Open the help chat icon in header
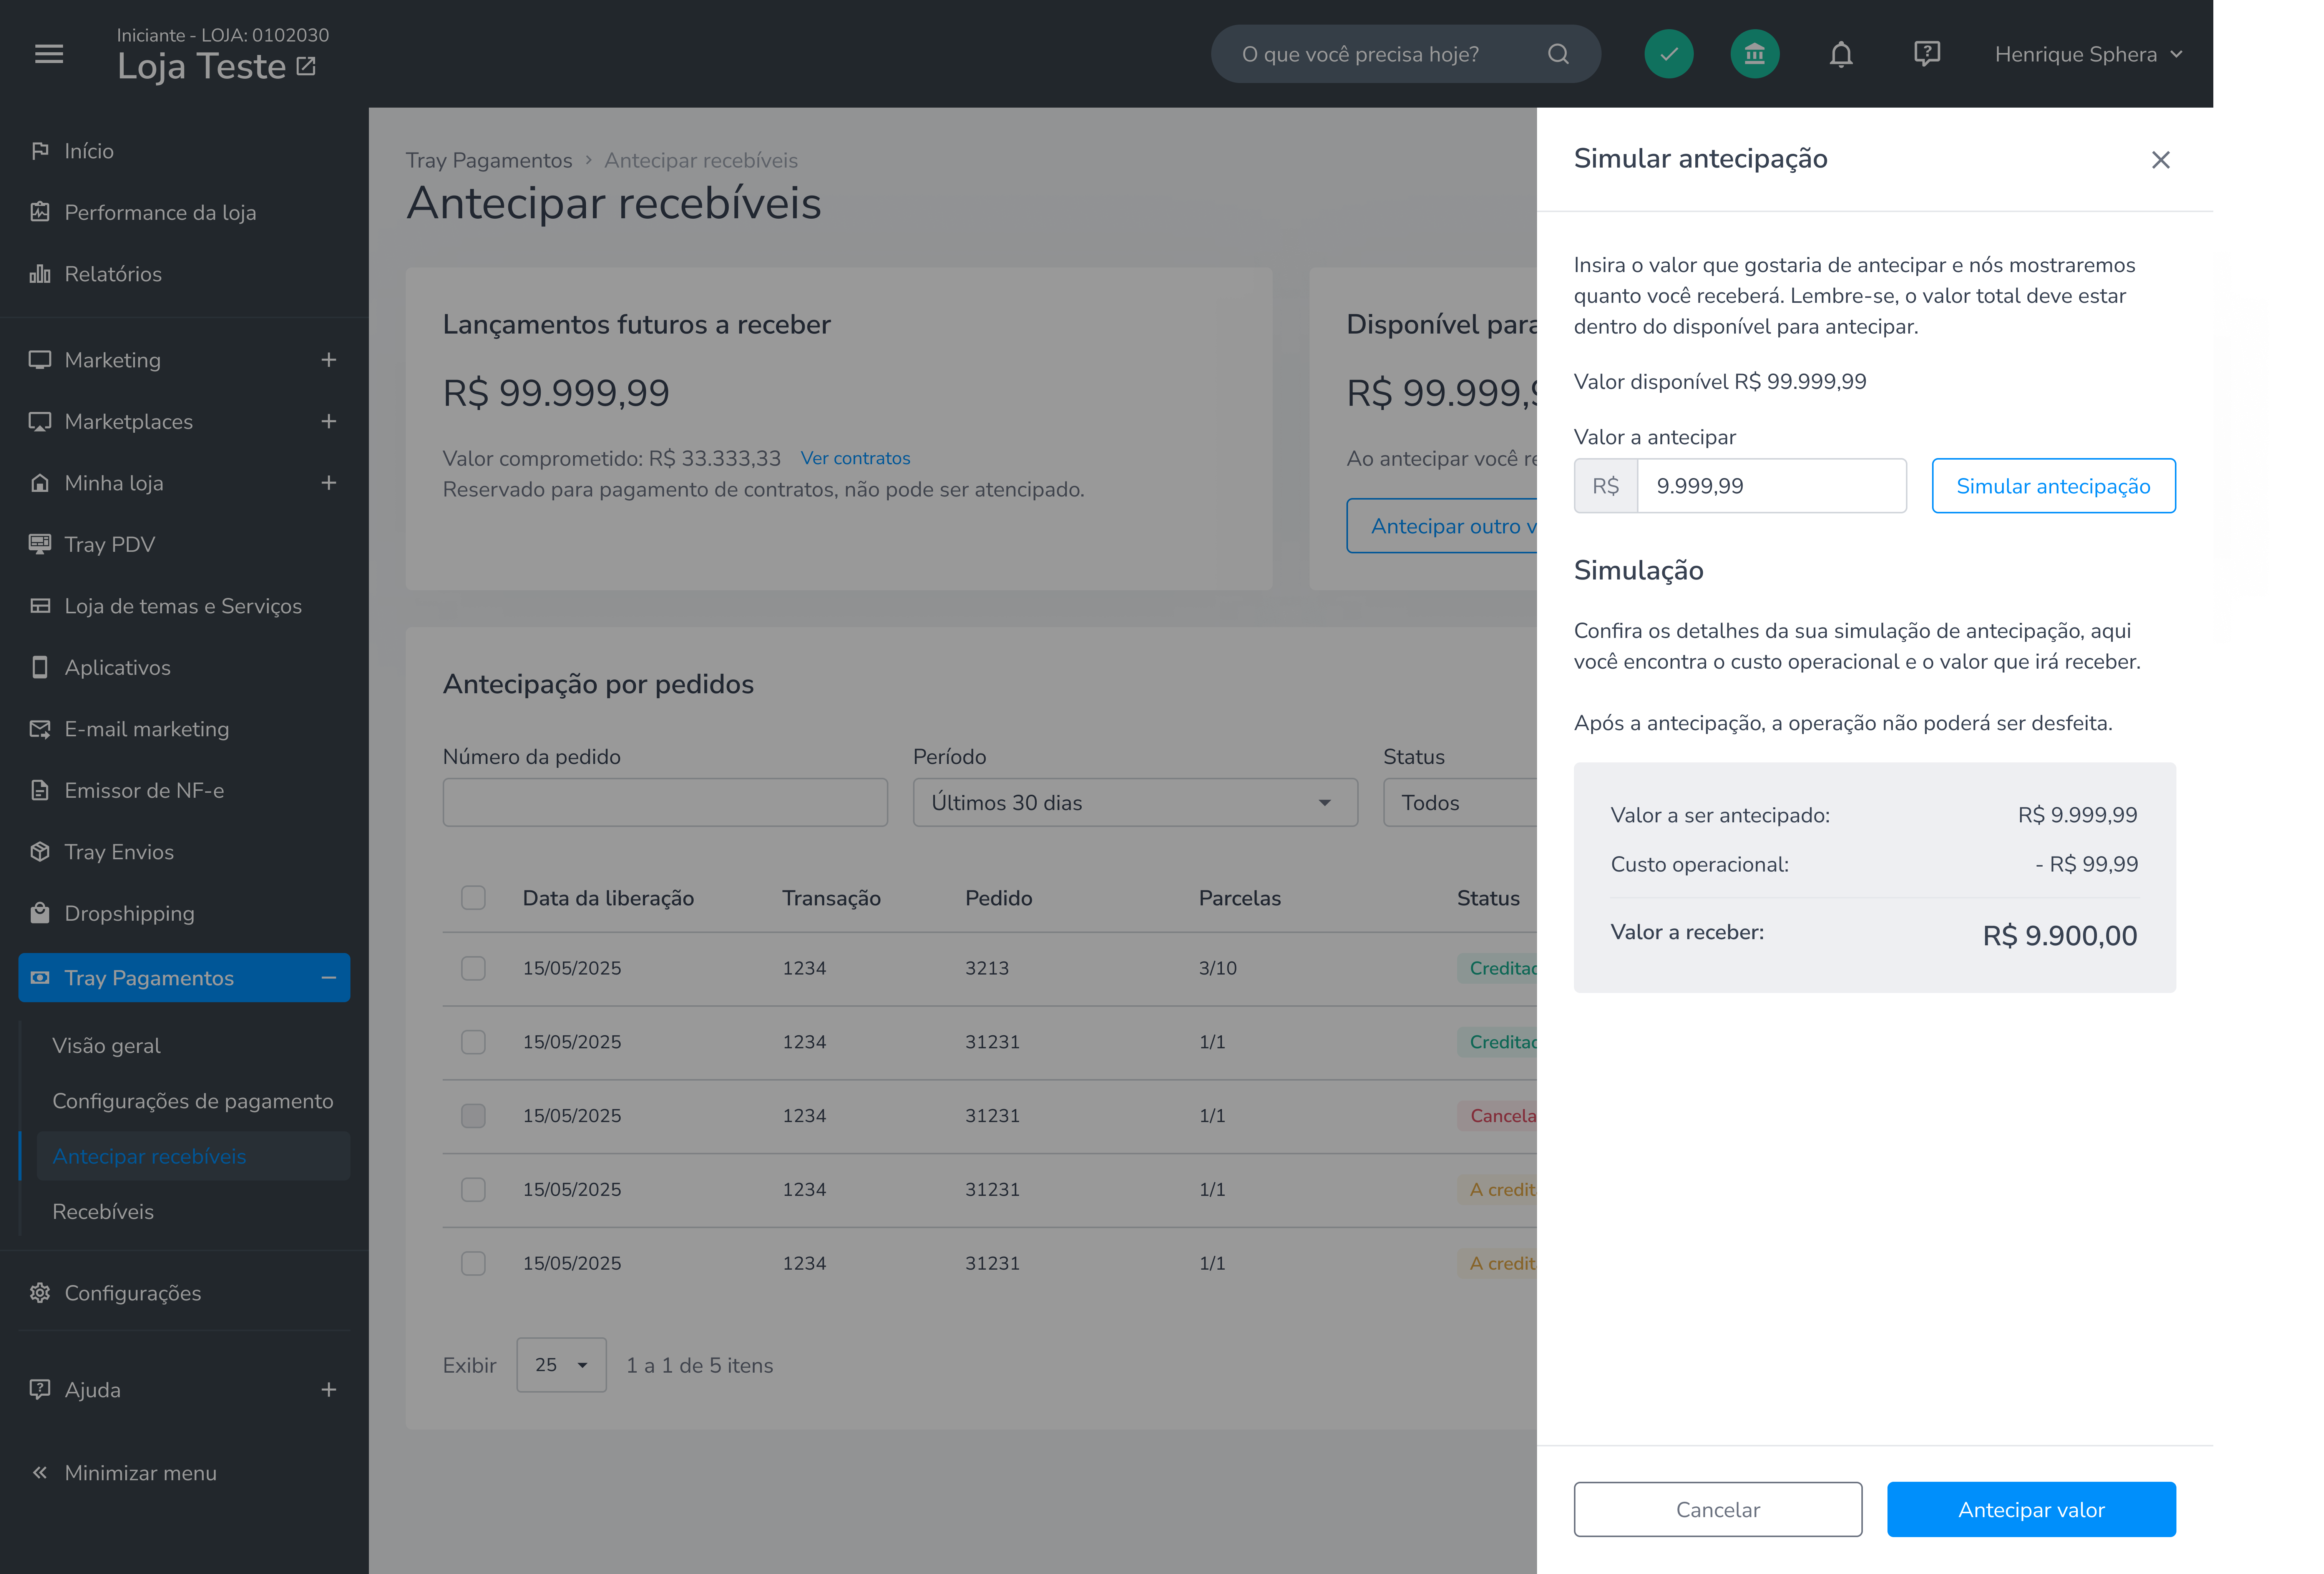Viewport: 2324px width, 1574px height. [1927, 54]
